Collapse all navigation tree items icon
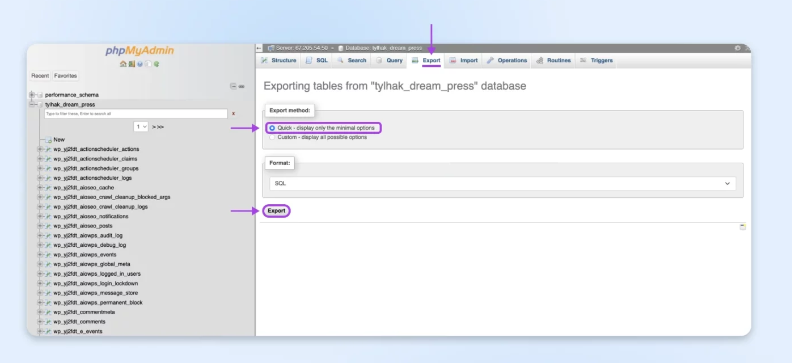 coord(233,86)
